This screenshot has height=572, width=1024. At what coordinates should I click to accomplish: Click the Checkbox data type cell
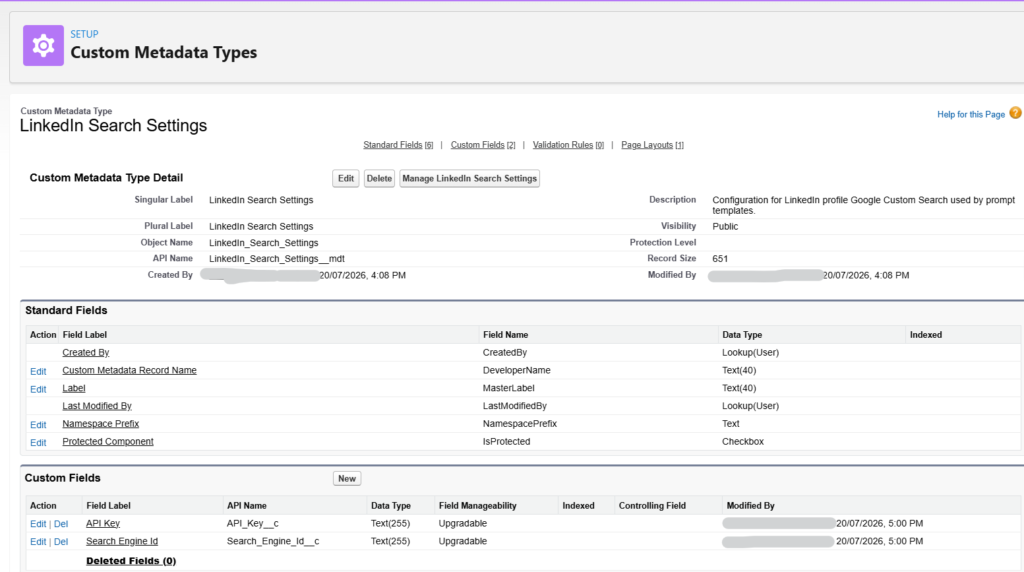(x=743, y=441)
